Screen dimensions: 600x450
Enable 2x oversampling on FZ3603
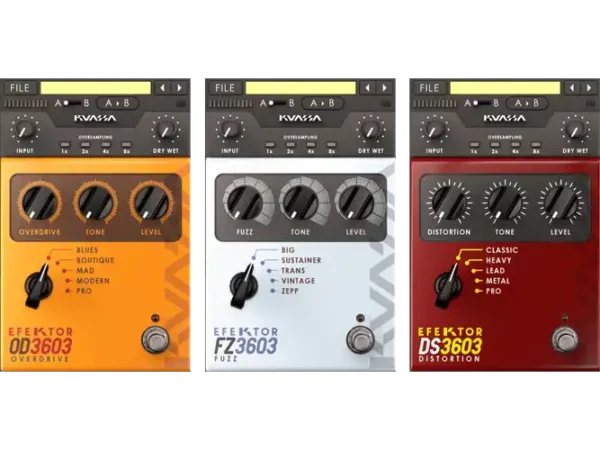point(290,145)
